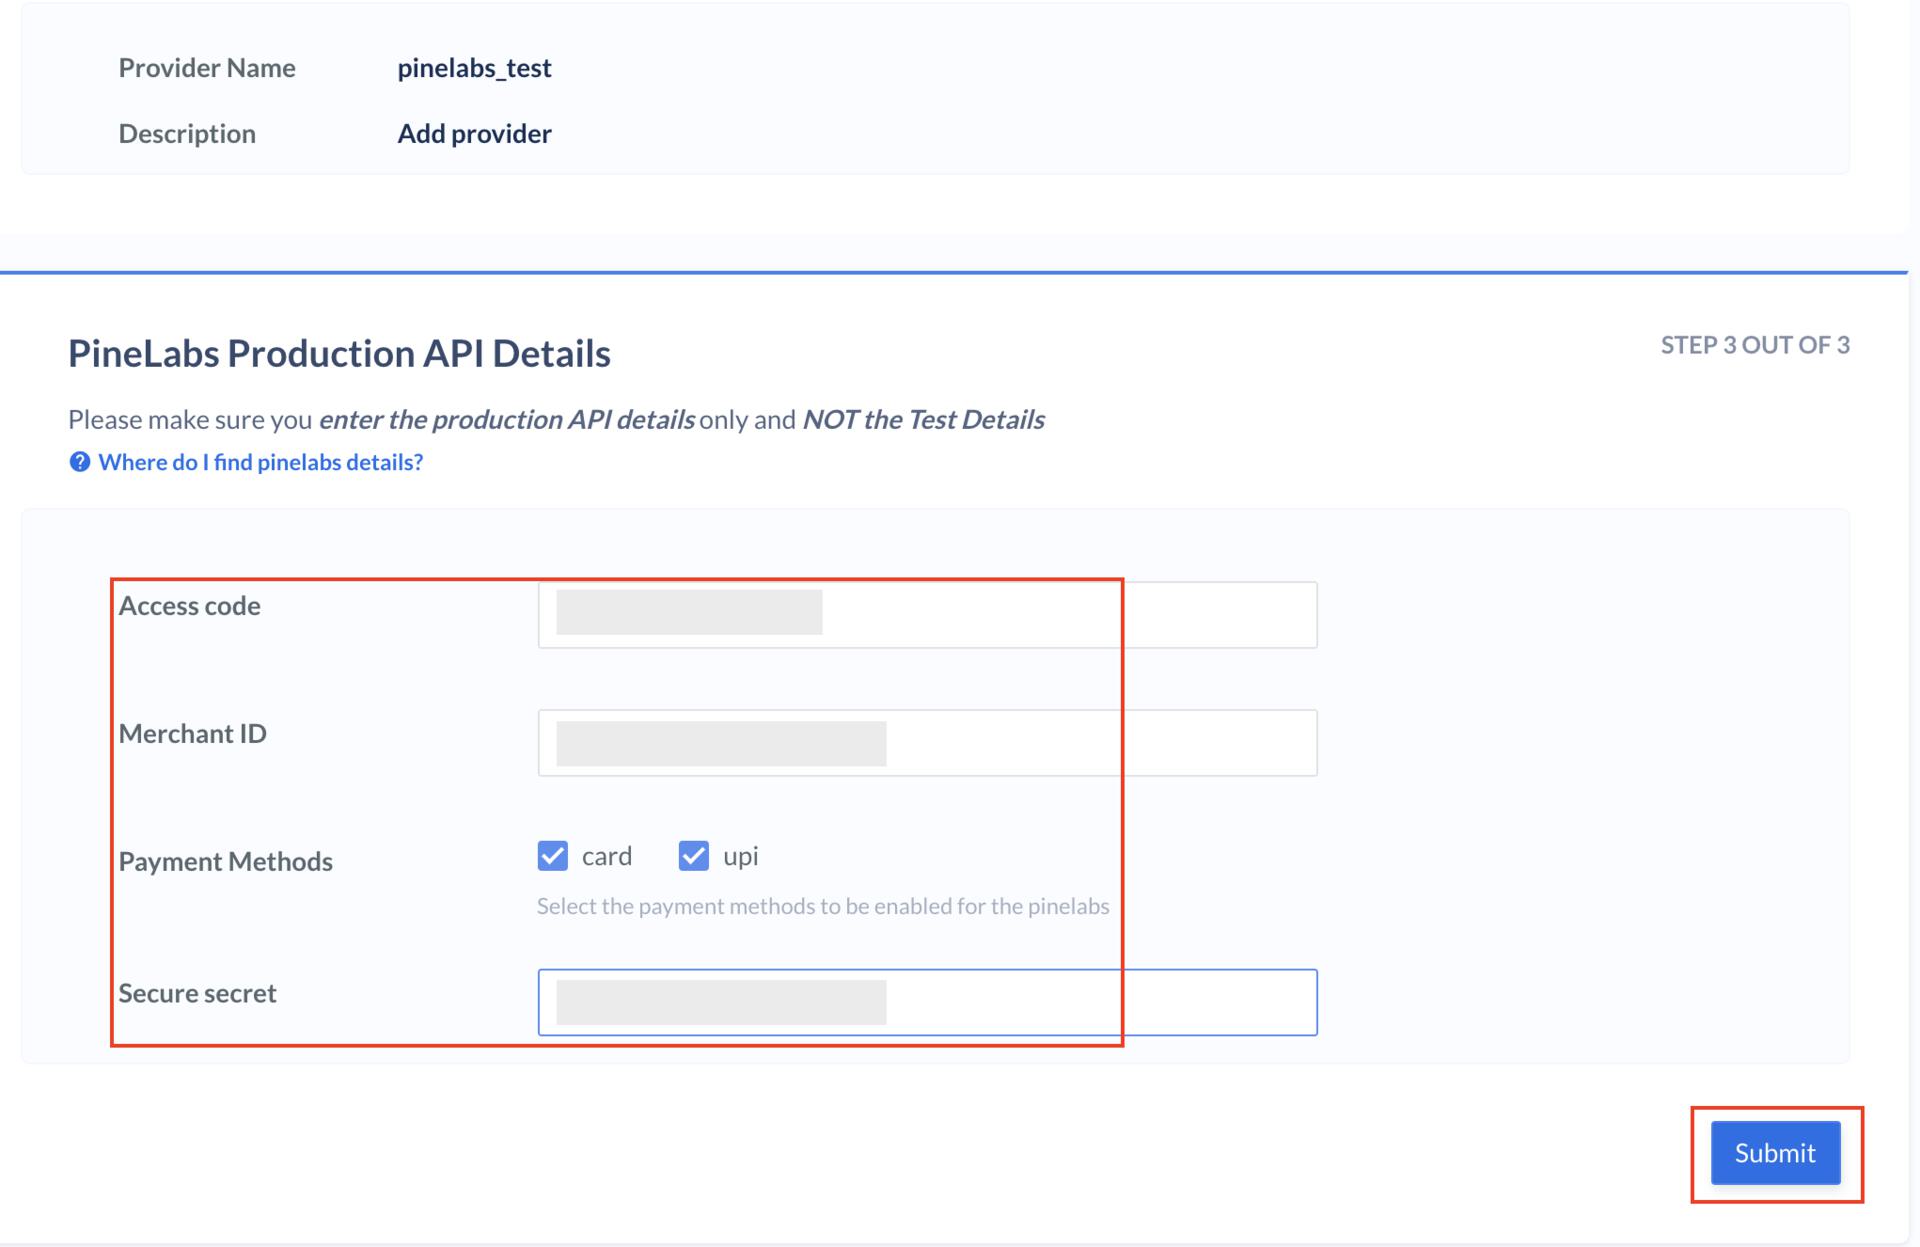1920x1247 pixels.
Task: Click the 'Secure secret' label
Action: tap(197, 993)
